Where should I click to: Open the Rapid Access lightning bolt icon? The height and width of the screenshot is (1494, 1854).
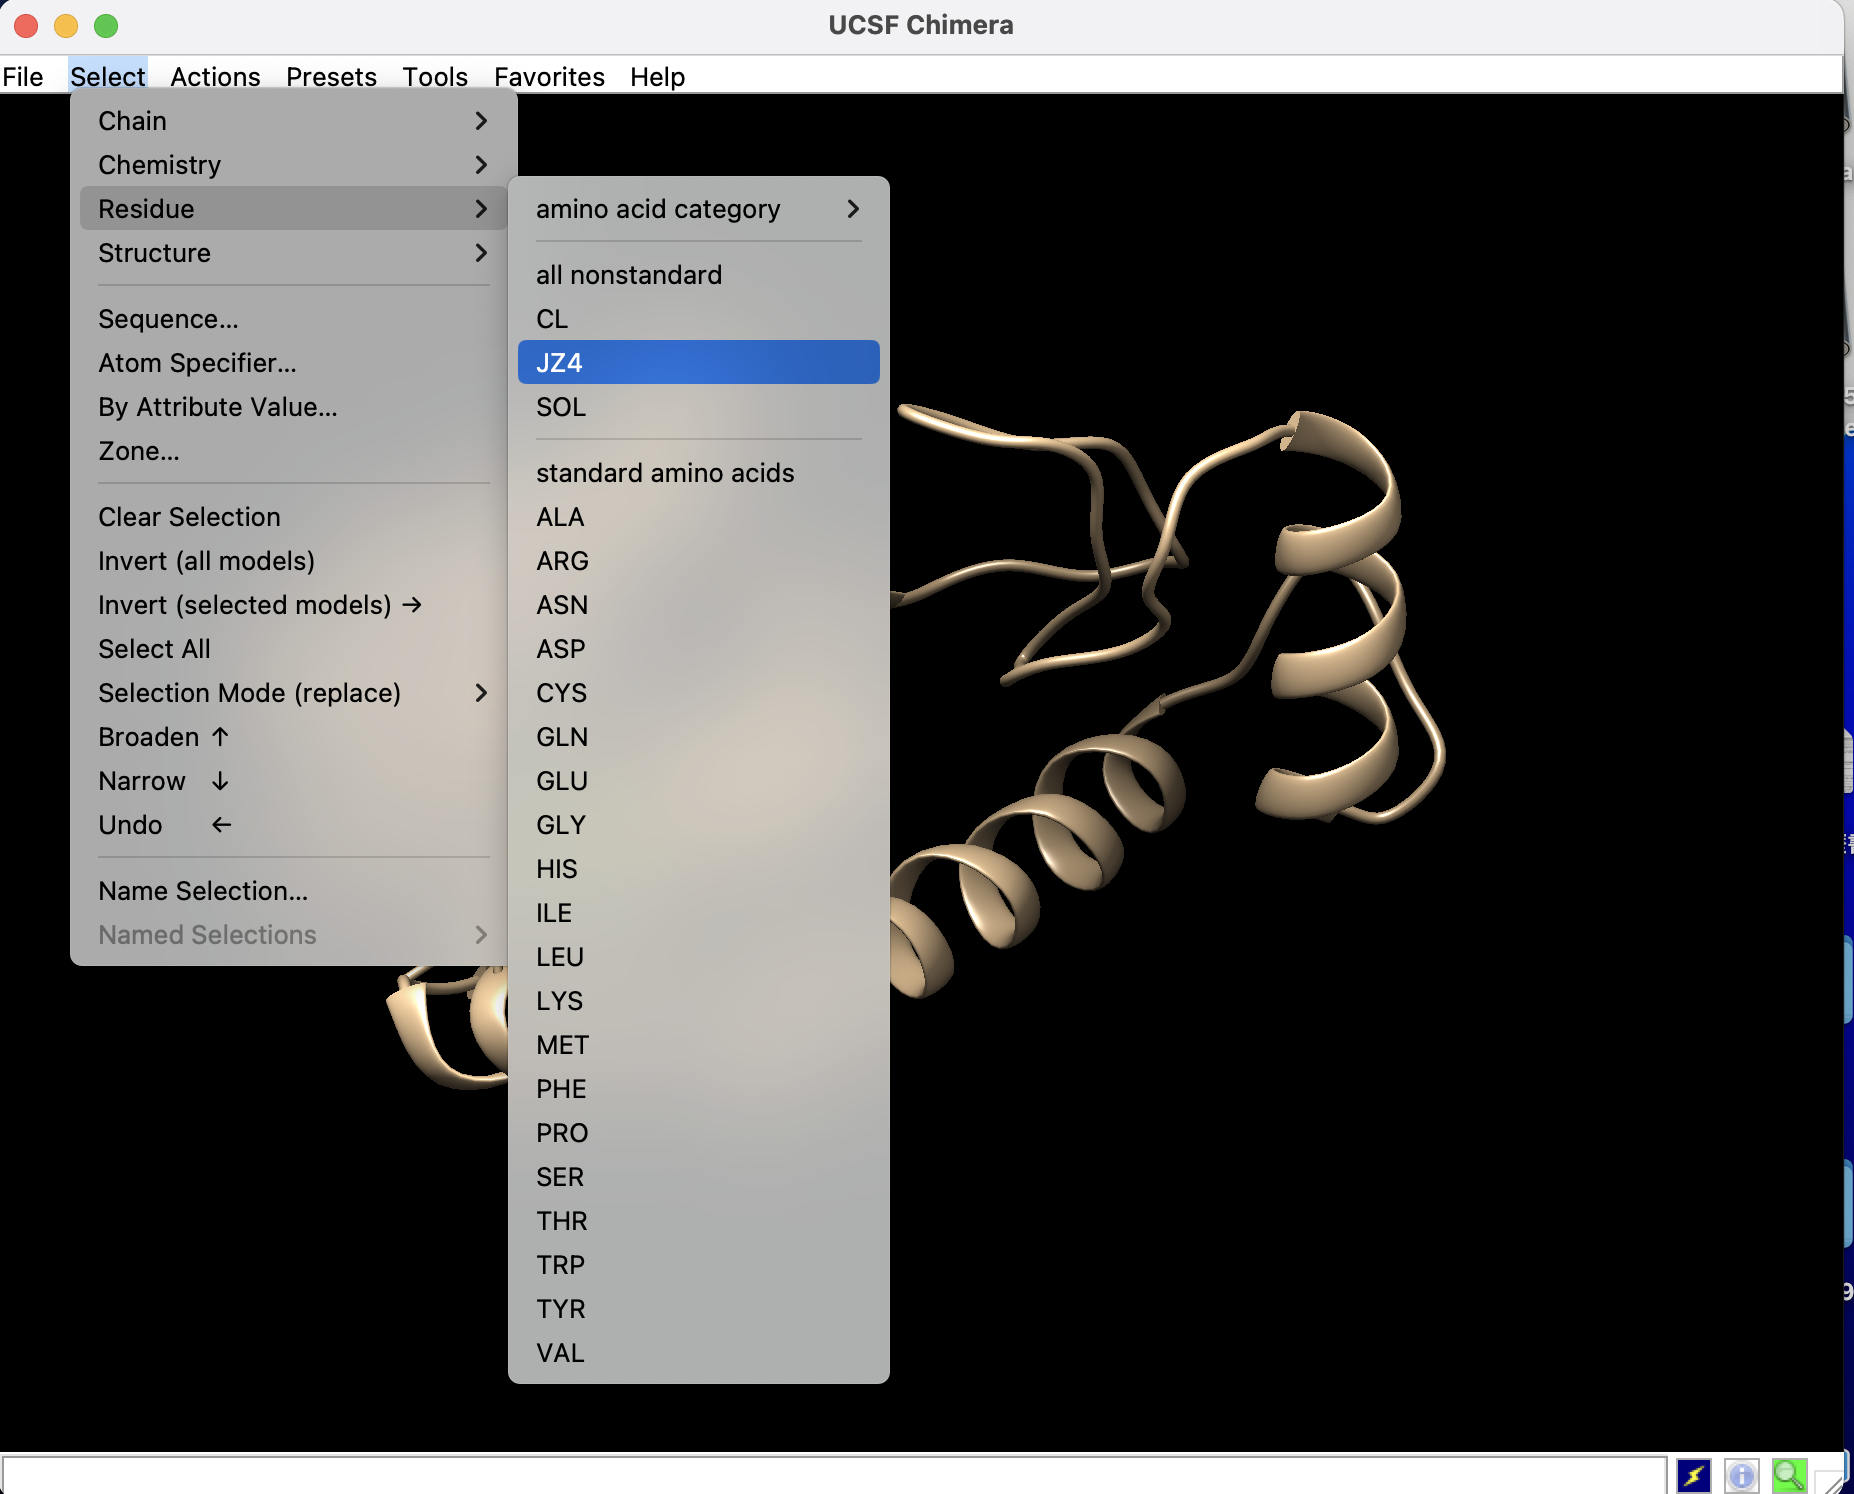coord(1694,1475)
